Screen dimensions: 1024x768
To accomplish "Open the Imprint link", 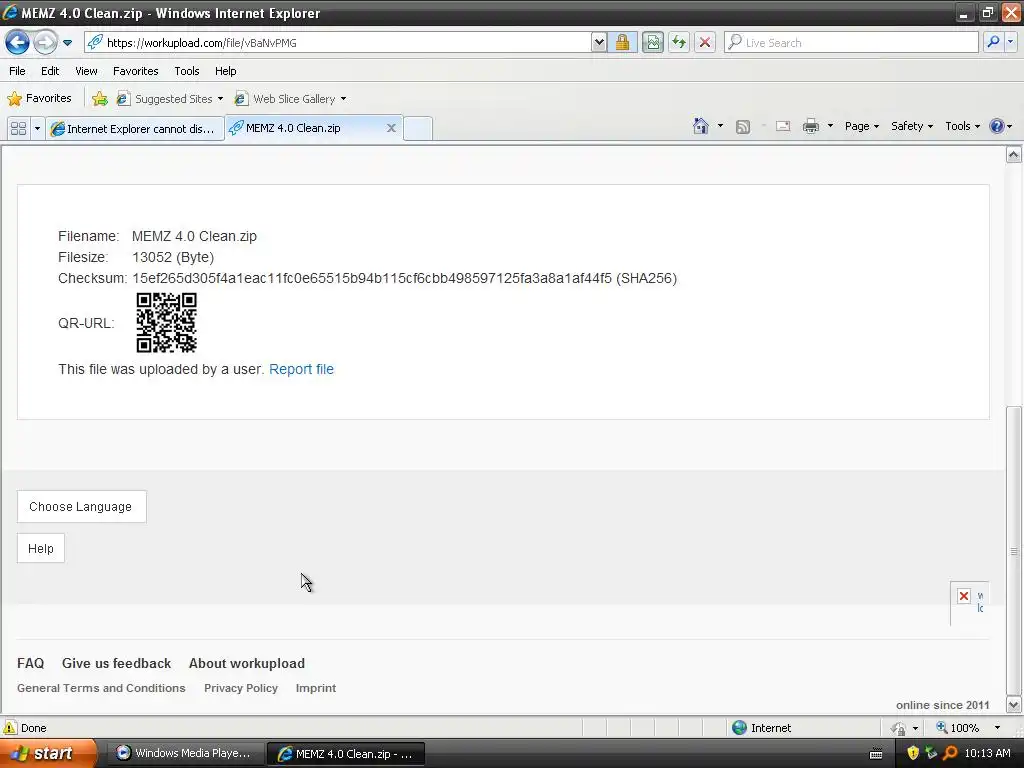I will tap(316, 688).
